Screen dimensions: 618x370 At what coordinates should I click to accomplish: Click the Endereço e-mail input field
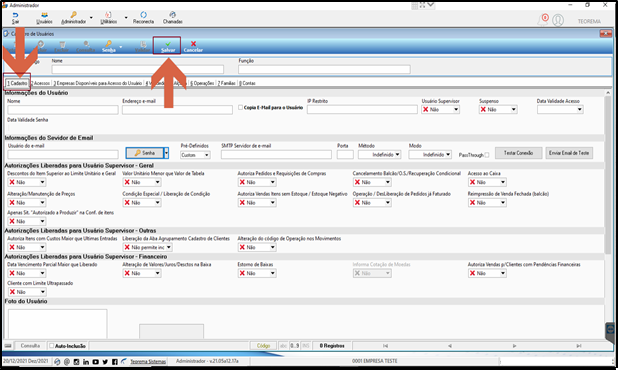click(x=177, y=110)
